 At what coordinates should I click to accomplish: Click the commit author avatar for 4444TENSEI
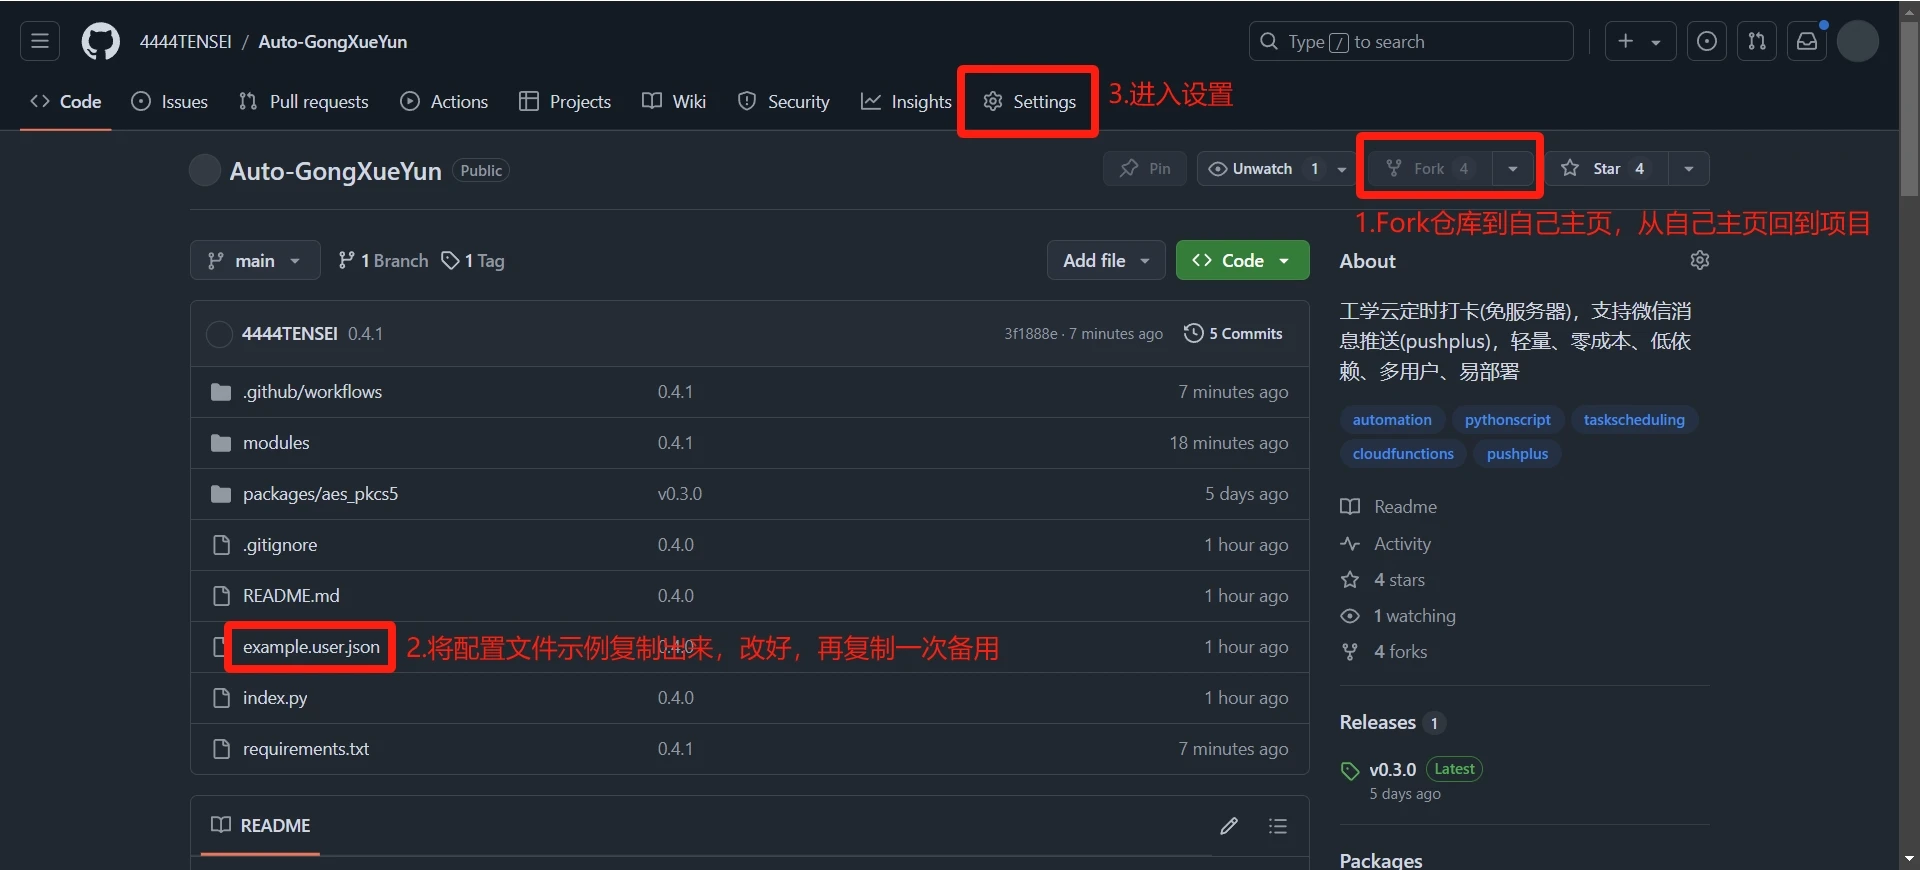(x=219, y=334)
